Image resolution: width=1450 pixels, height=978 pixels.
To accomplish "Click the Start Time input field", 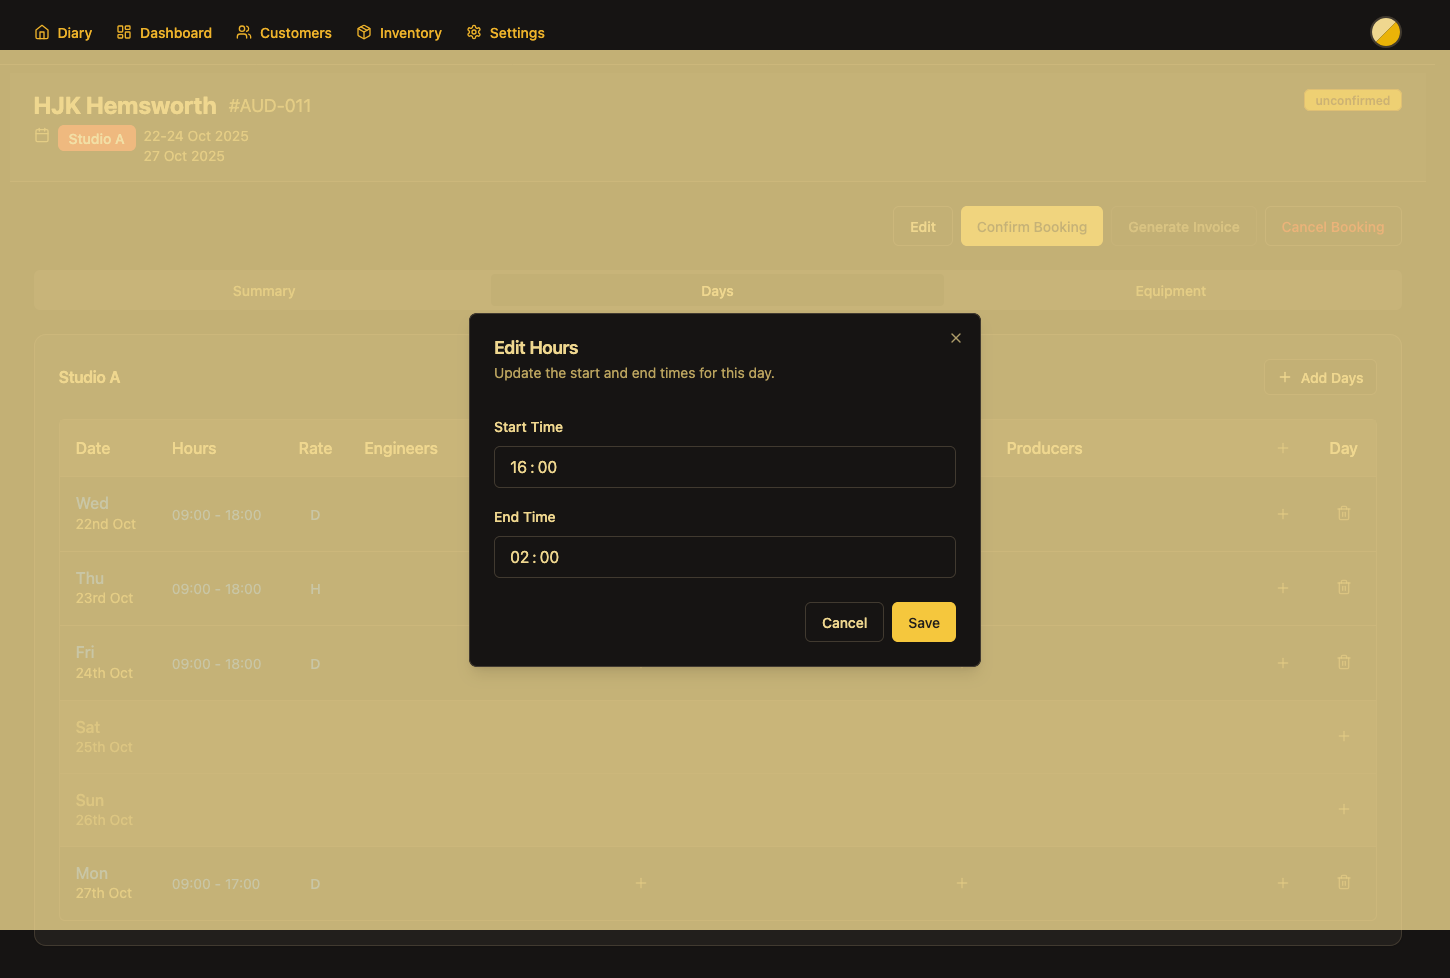I will click(724, 467).
